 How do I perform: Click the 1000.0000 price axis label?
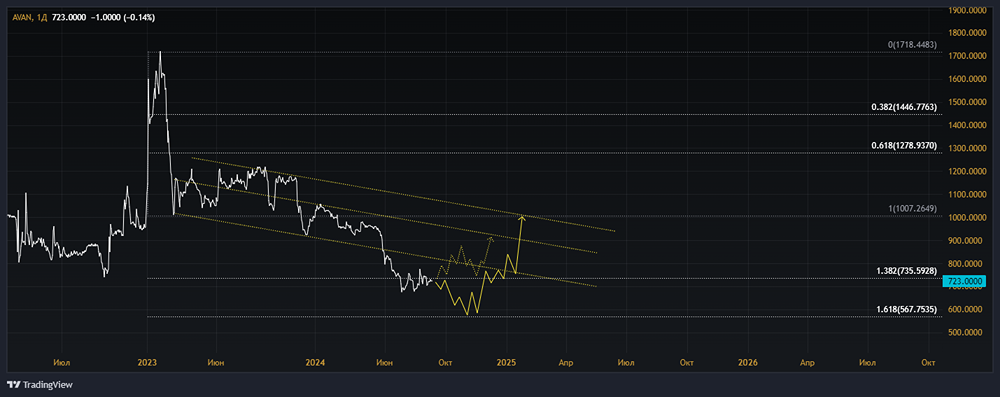click(968, 218)
